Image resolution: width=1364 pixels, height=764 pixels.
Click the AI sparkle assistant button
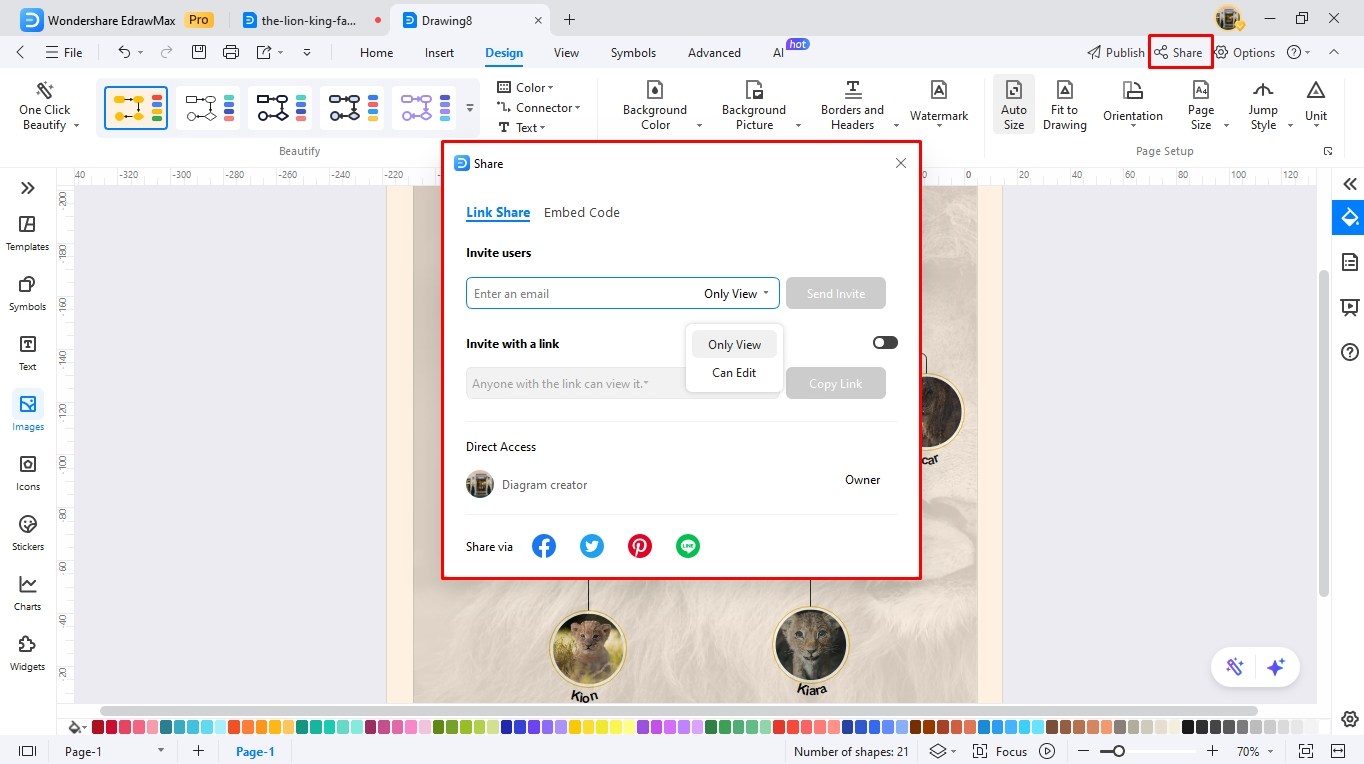coord(1275,667)
